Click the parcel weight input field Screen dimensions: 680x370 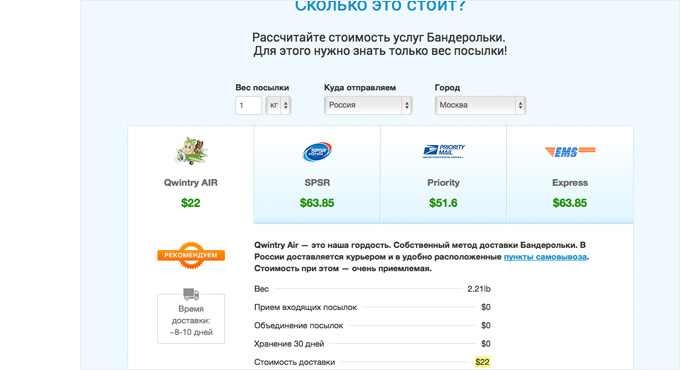(x=248, y=105)
